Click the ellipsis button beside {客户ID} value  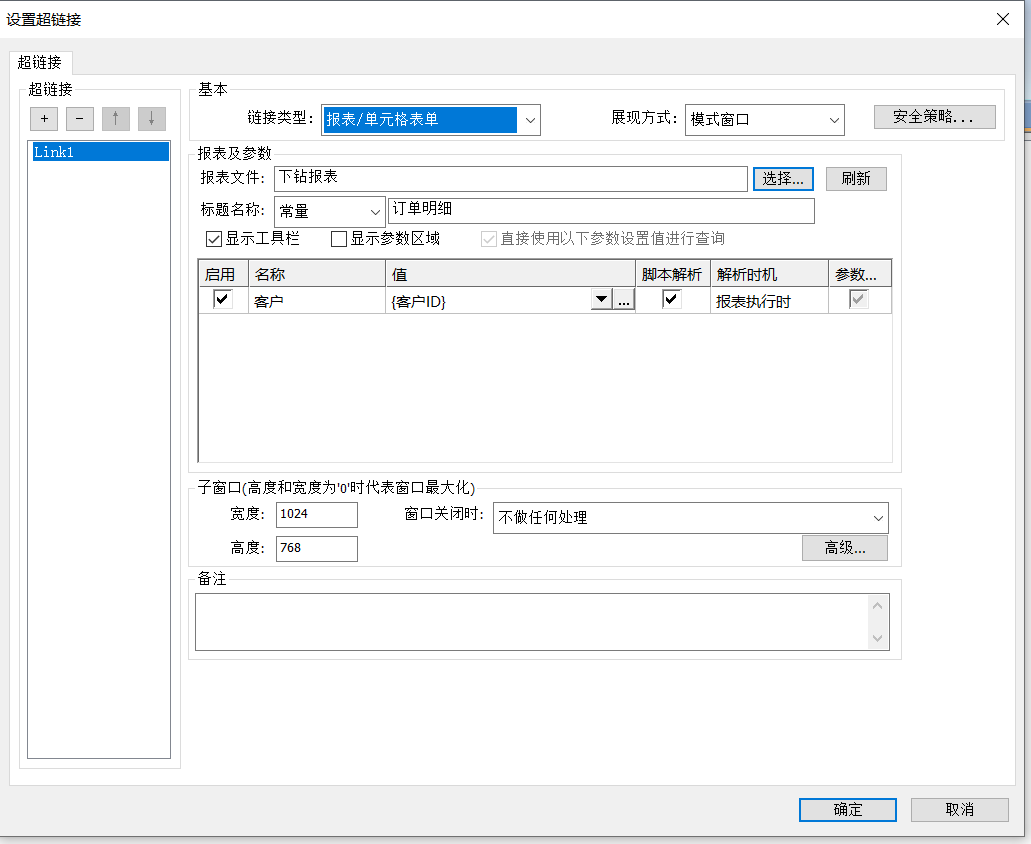[x=624, y=300]
